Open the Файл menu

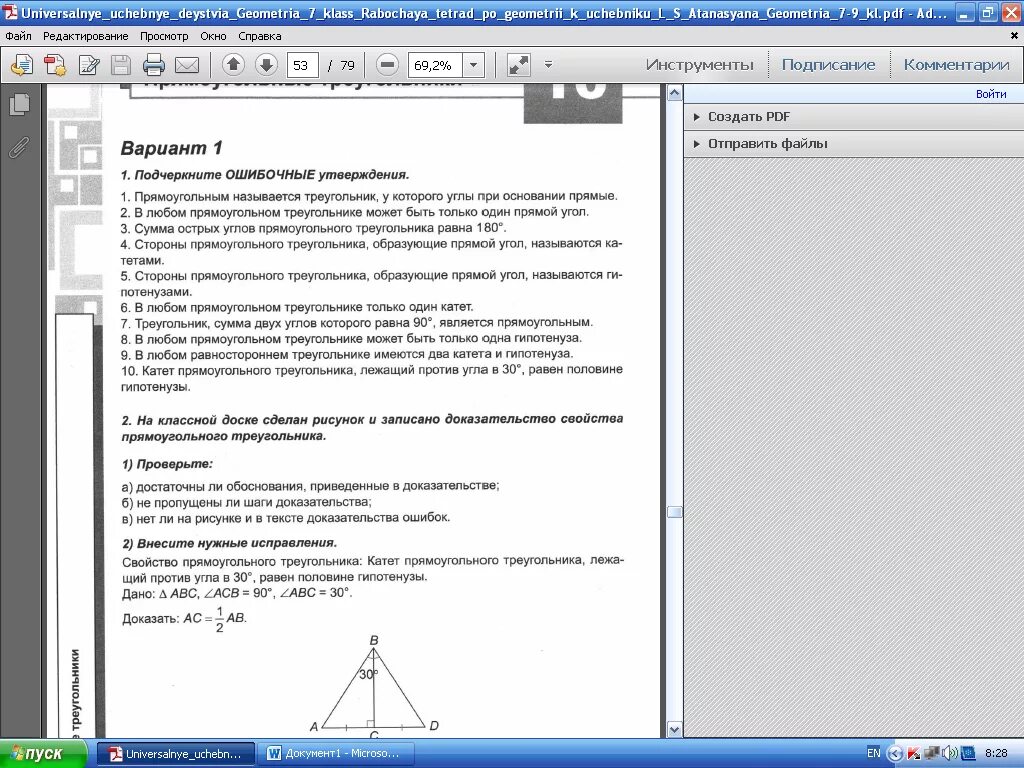[18, 37]
